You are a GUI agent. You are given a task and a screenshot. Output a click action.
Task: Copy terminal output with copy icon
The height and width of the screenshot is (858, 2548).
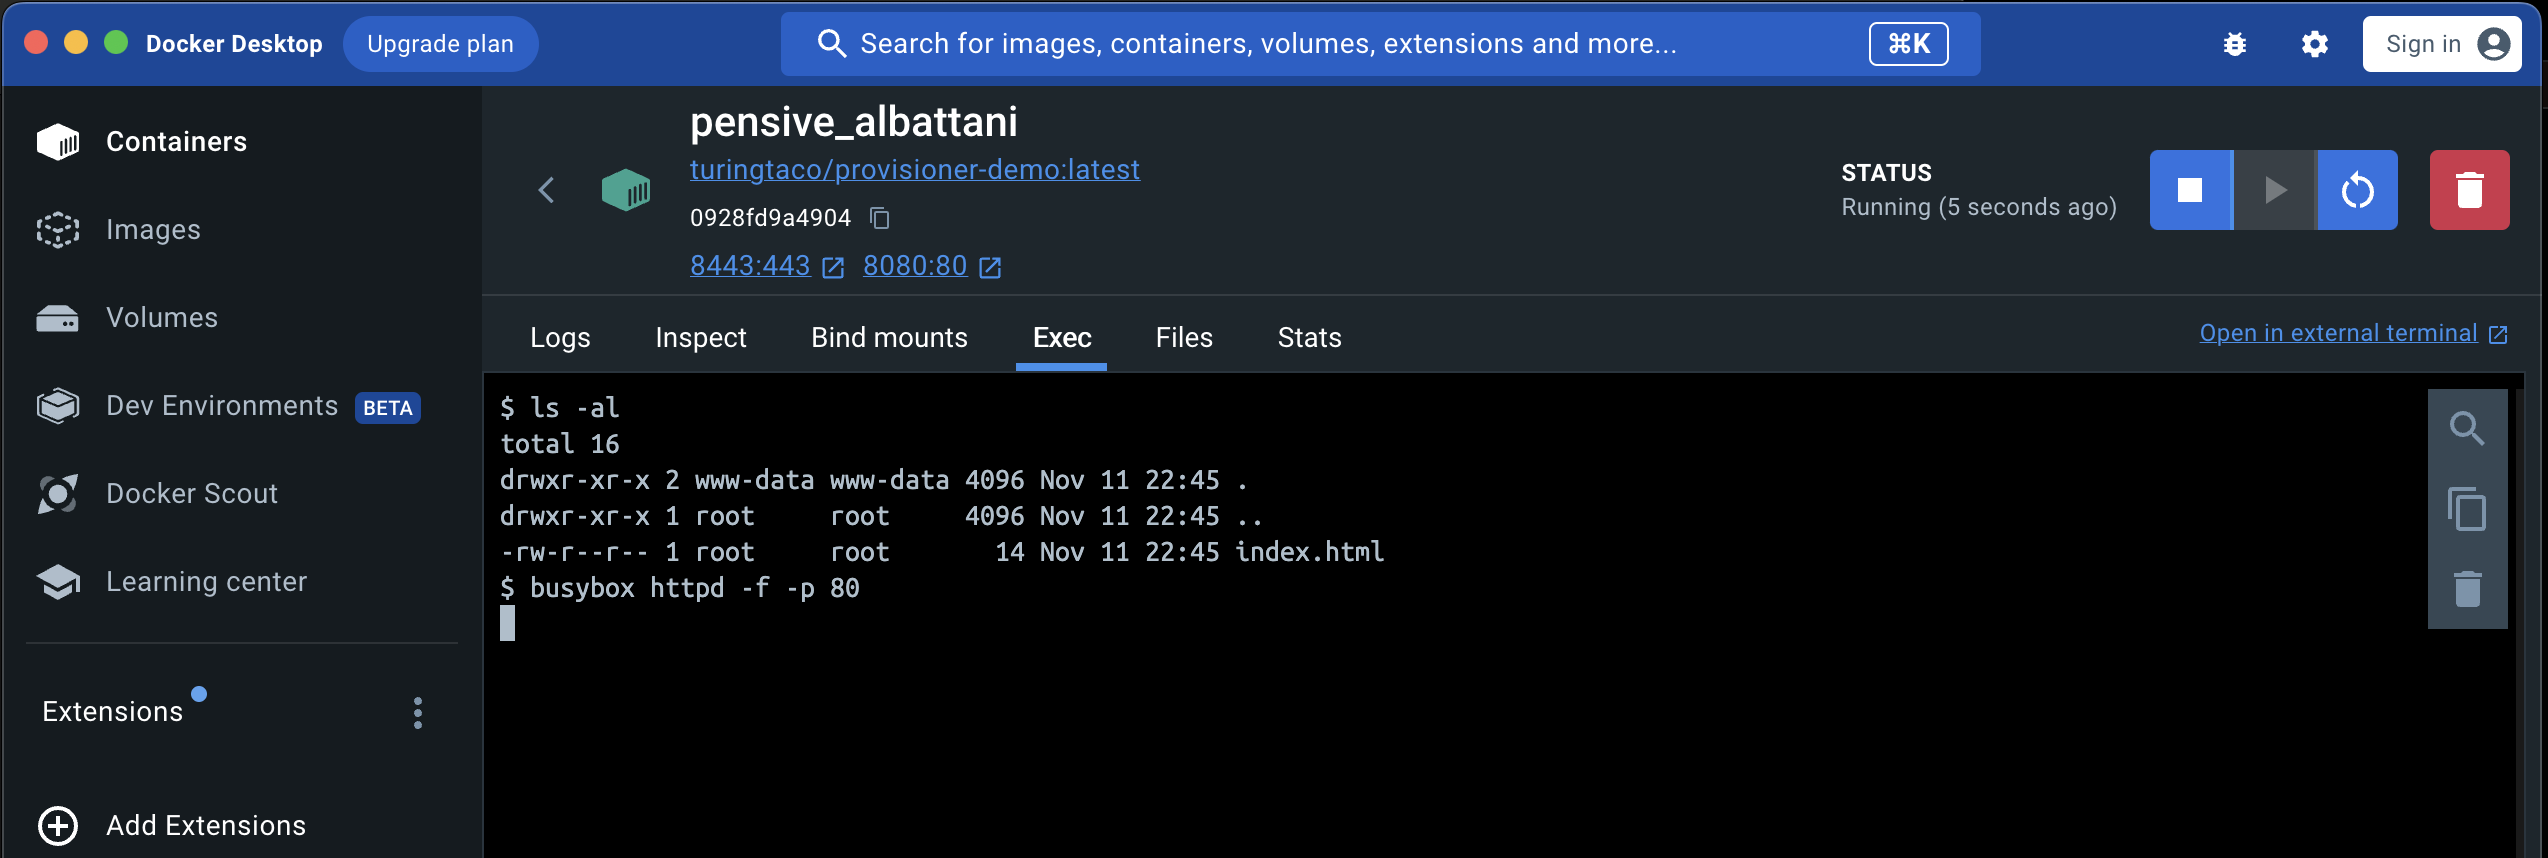point(2467,509)
